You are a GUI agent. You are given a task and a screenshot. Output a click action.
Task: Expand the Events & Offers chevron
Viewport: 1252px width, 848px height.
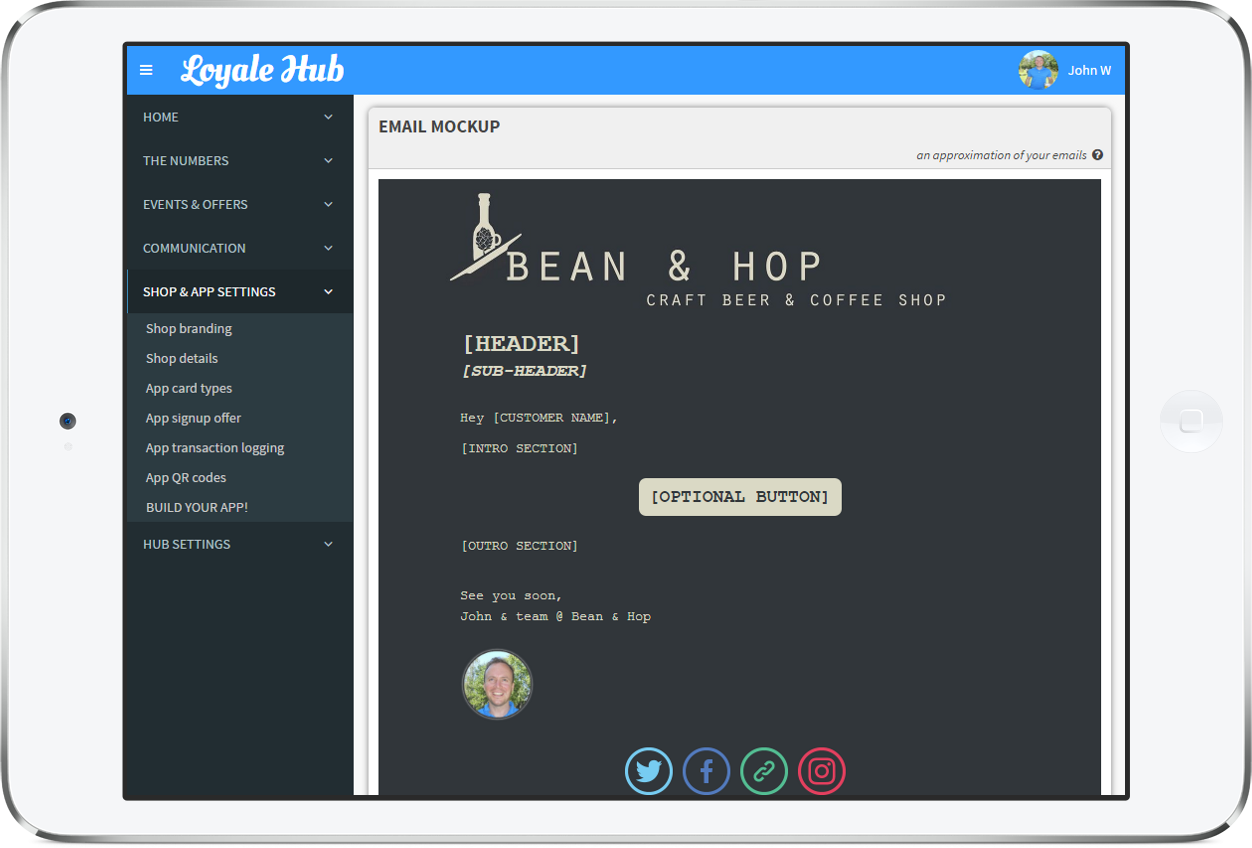328,205
